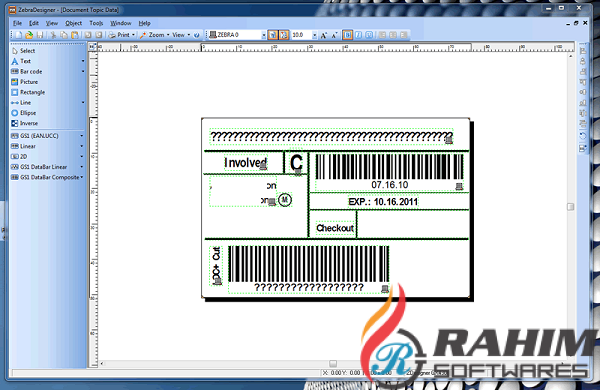Click the topmost align icon in right toolbar
This screenshot has width=600, height=390.
(x=583, y=51)
